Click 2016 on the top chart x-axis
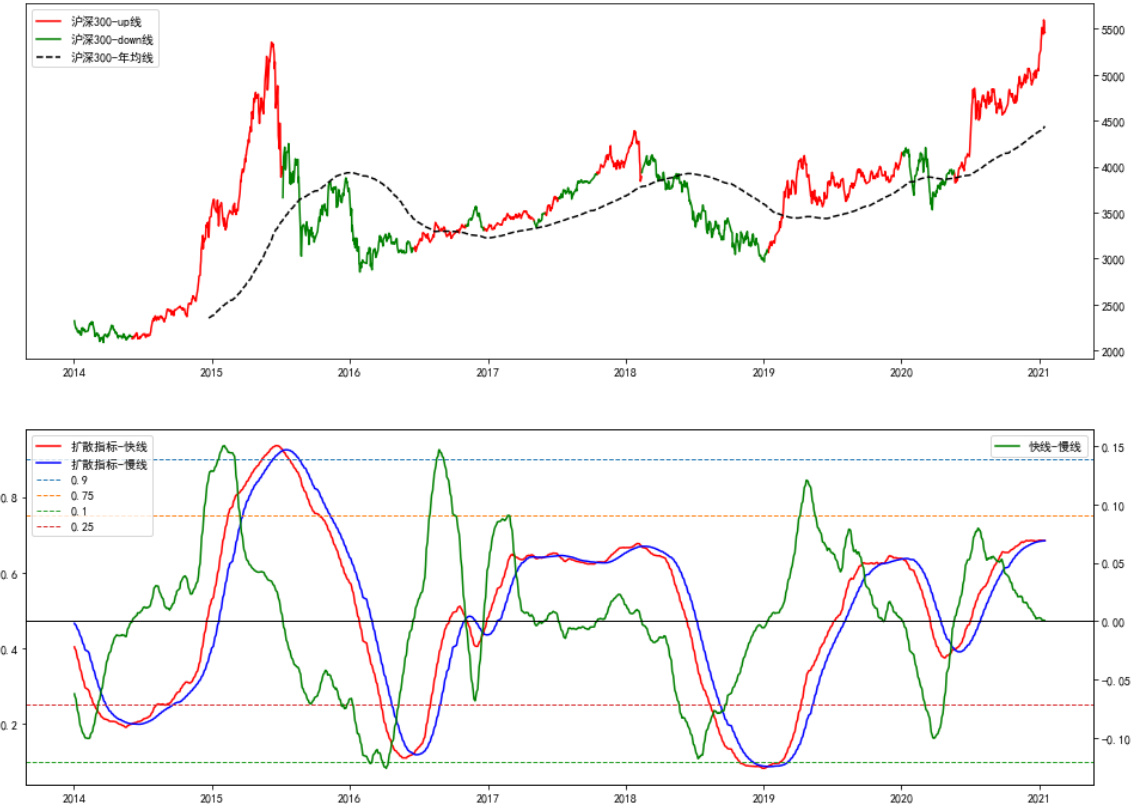The height and width of the screenshot is (810, 1137). click(349, 372)
